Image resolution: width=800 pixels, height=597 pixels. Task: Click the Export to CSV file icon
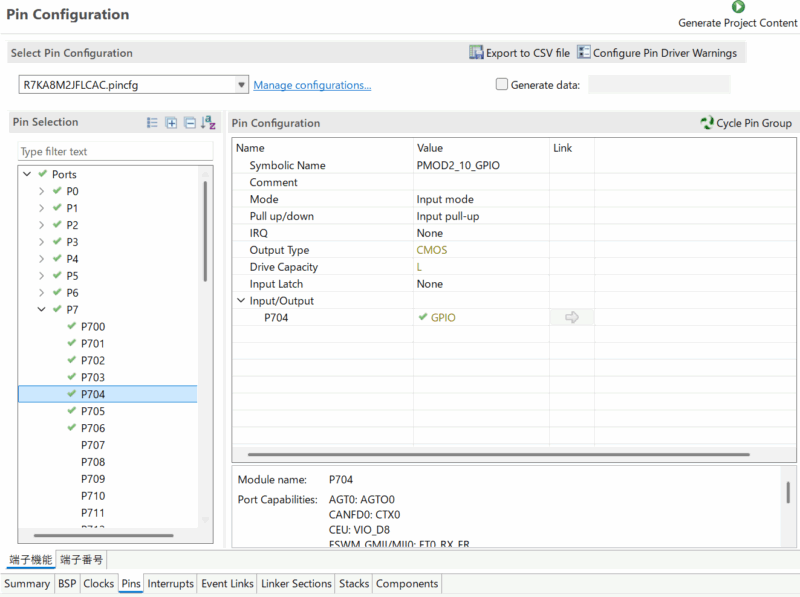click(477, 53)
